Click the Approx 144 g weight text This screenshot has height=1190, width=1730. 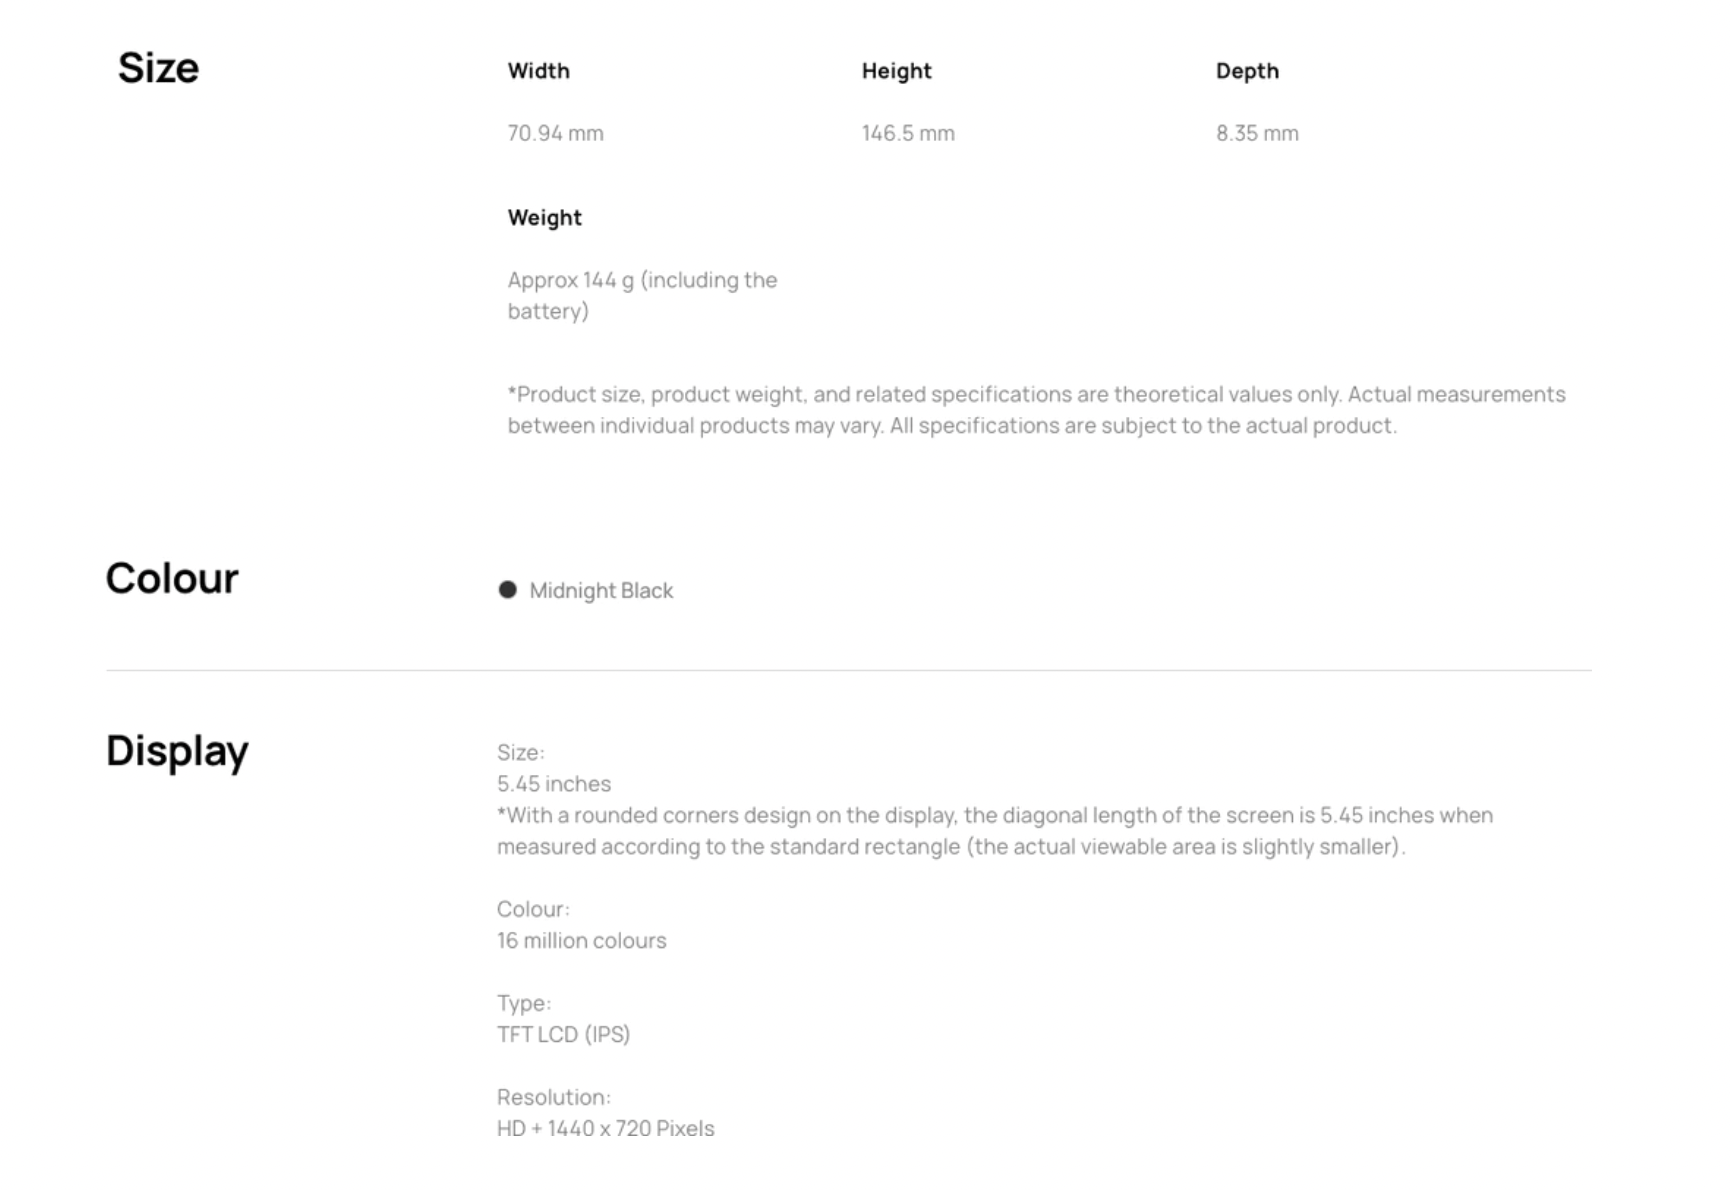(642, 295)
